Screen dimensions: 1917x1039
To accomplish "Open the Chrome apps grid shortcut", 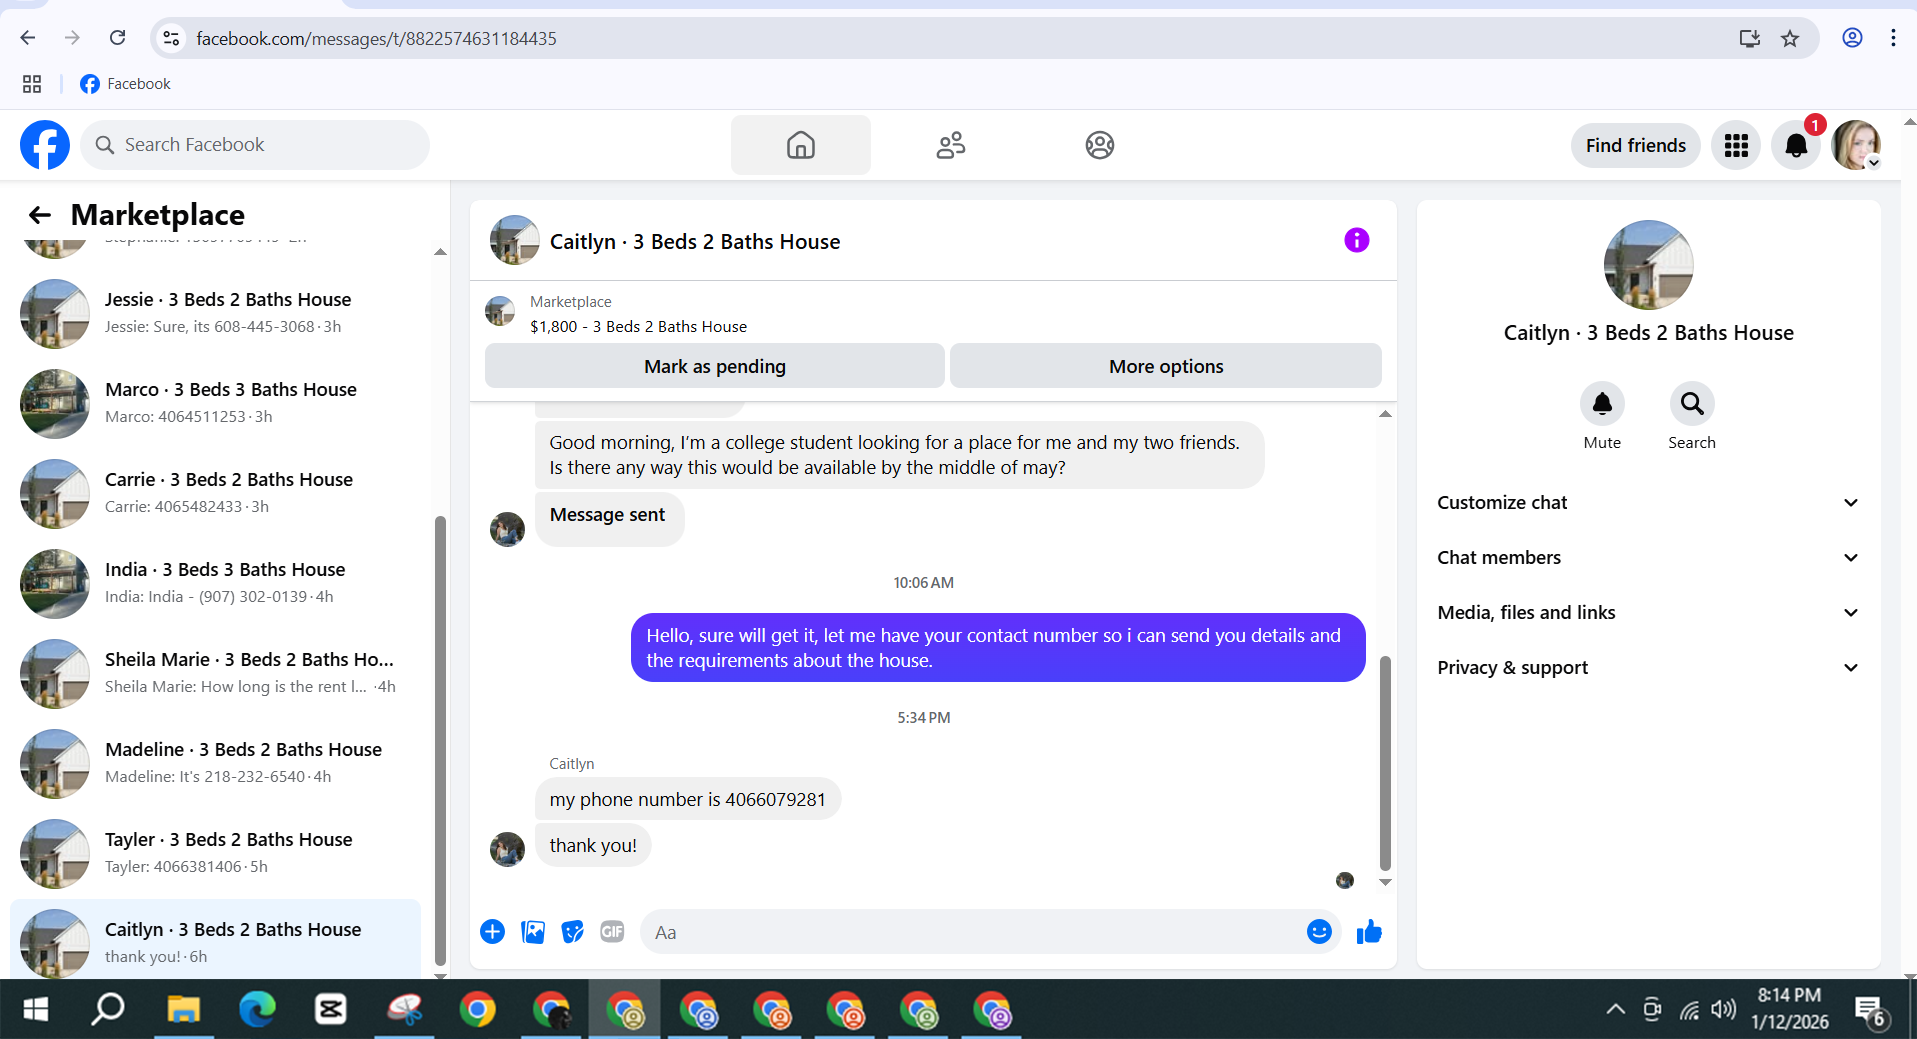I will pos(32,84).
